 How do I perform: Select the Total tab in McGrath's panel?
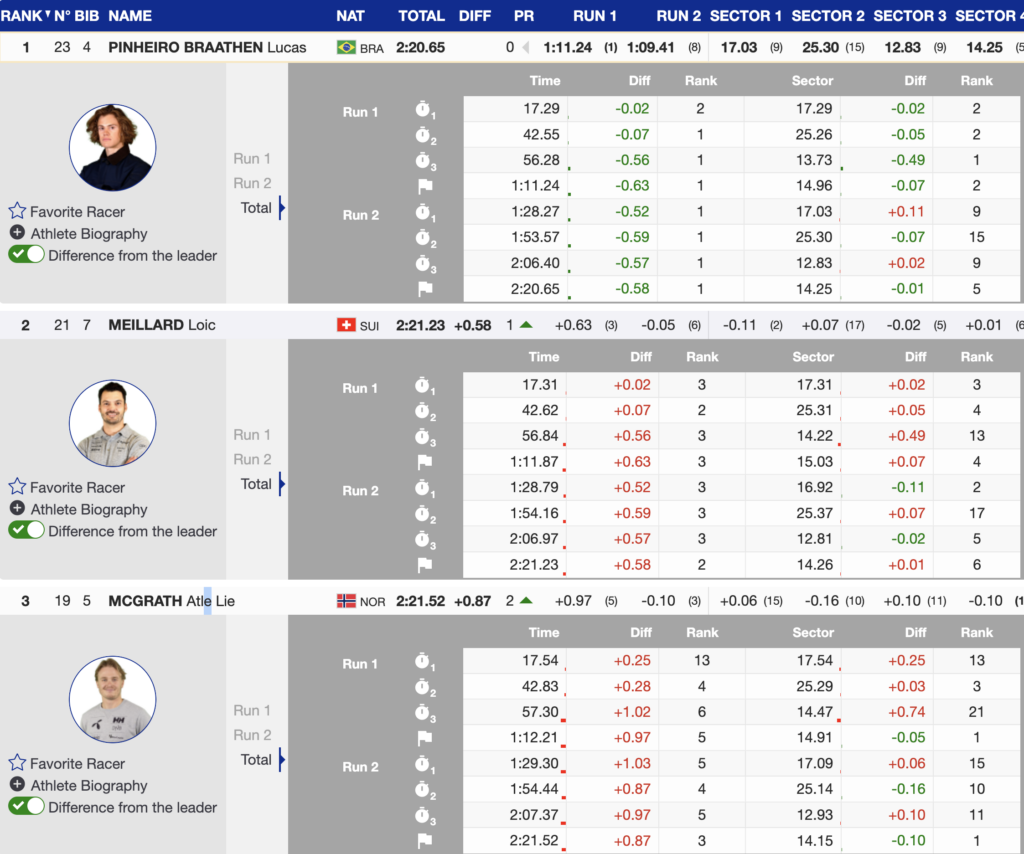click(x=256, y=759)
